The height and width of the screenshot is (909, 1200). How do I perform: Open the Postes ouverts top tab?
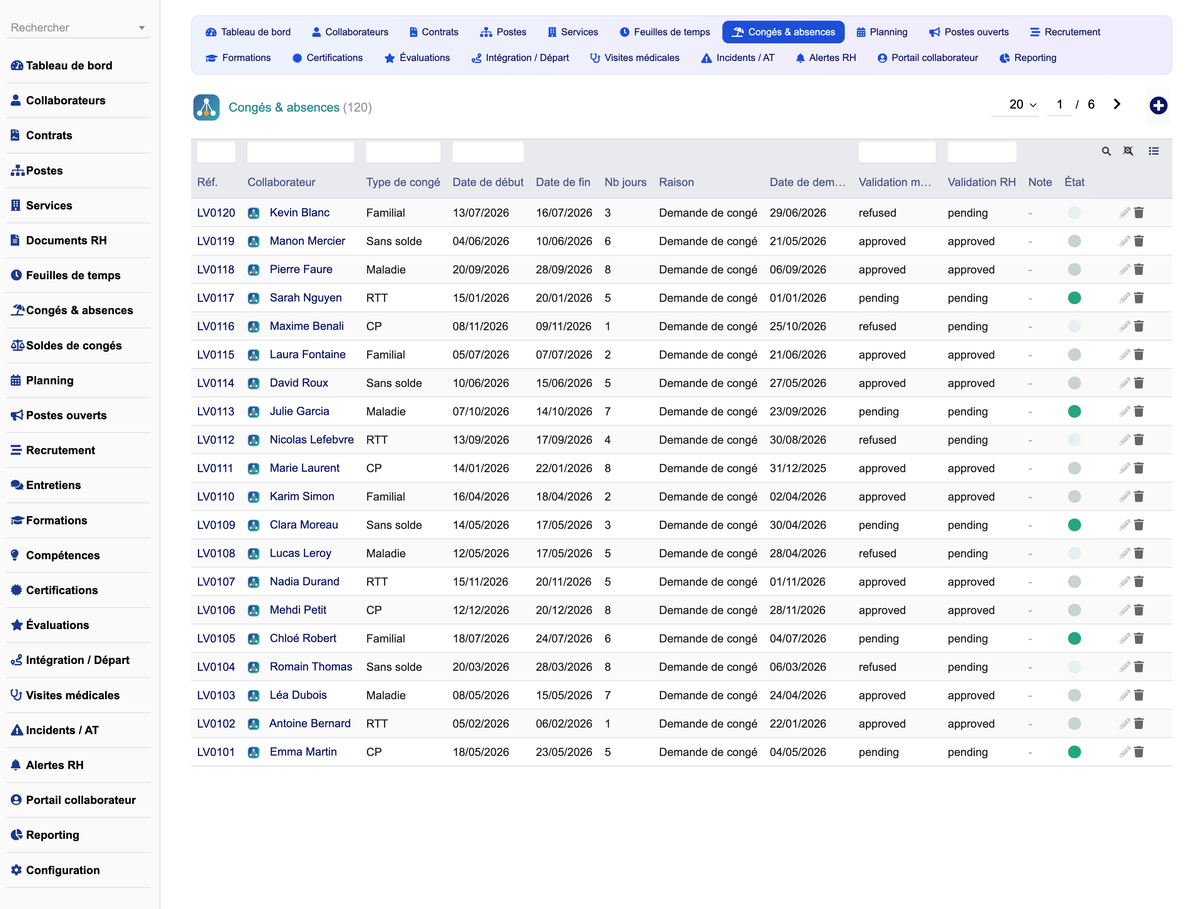(x=968, y=32)
